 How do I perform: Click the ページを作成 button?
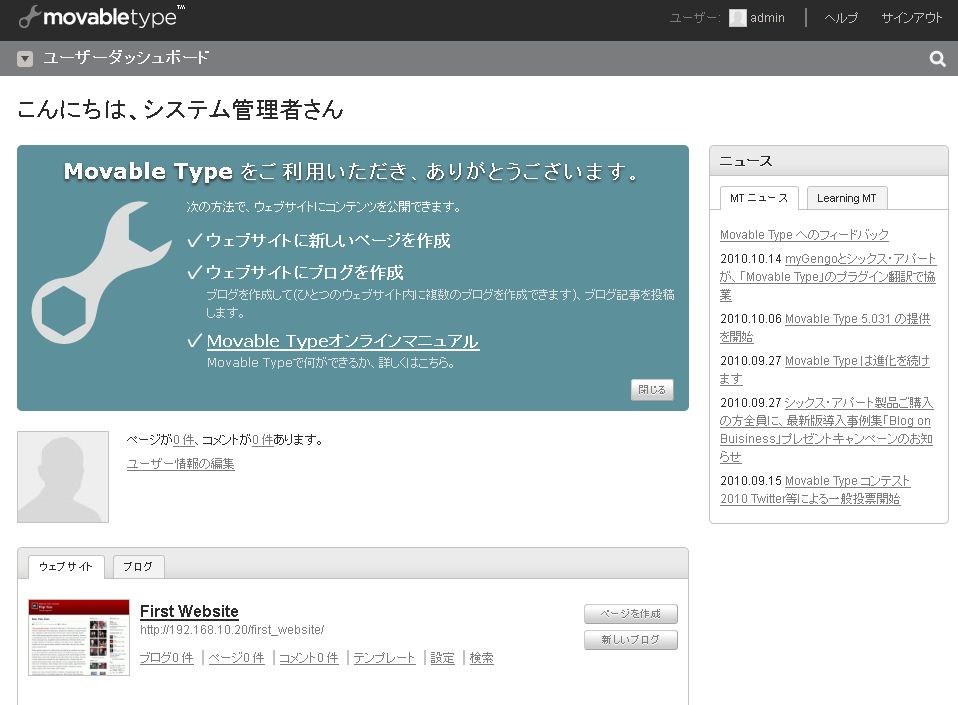tap(631, 614)
